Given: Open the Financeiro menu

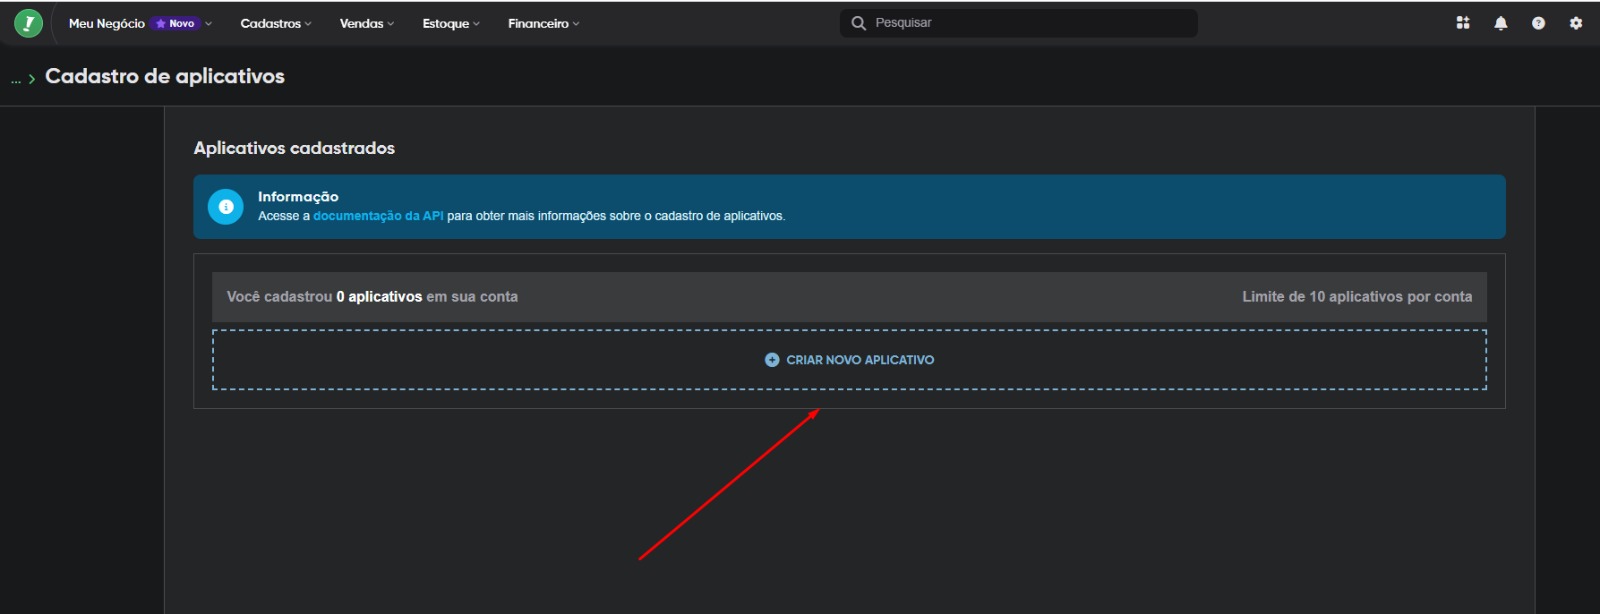Looking at the screenshot, I should 543,23.
